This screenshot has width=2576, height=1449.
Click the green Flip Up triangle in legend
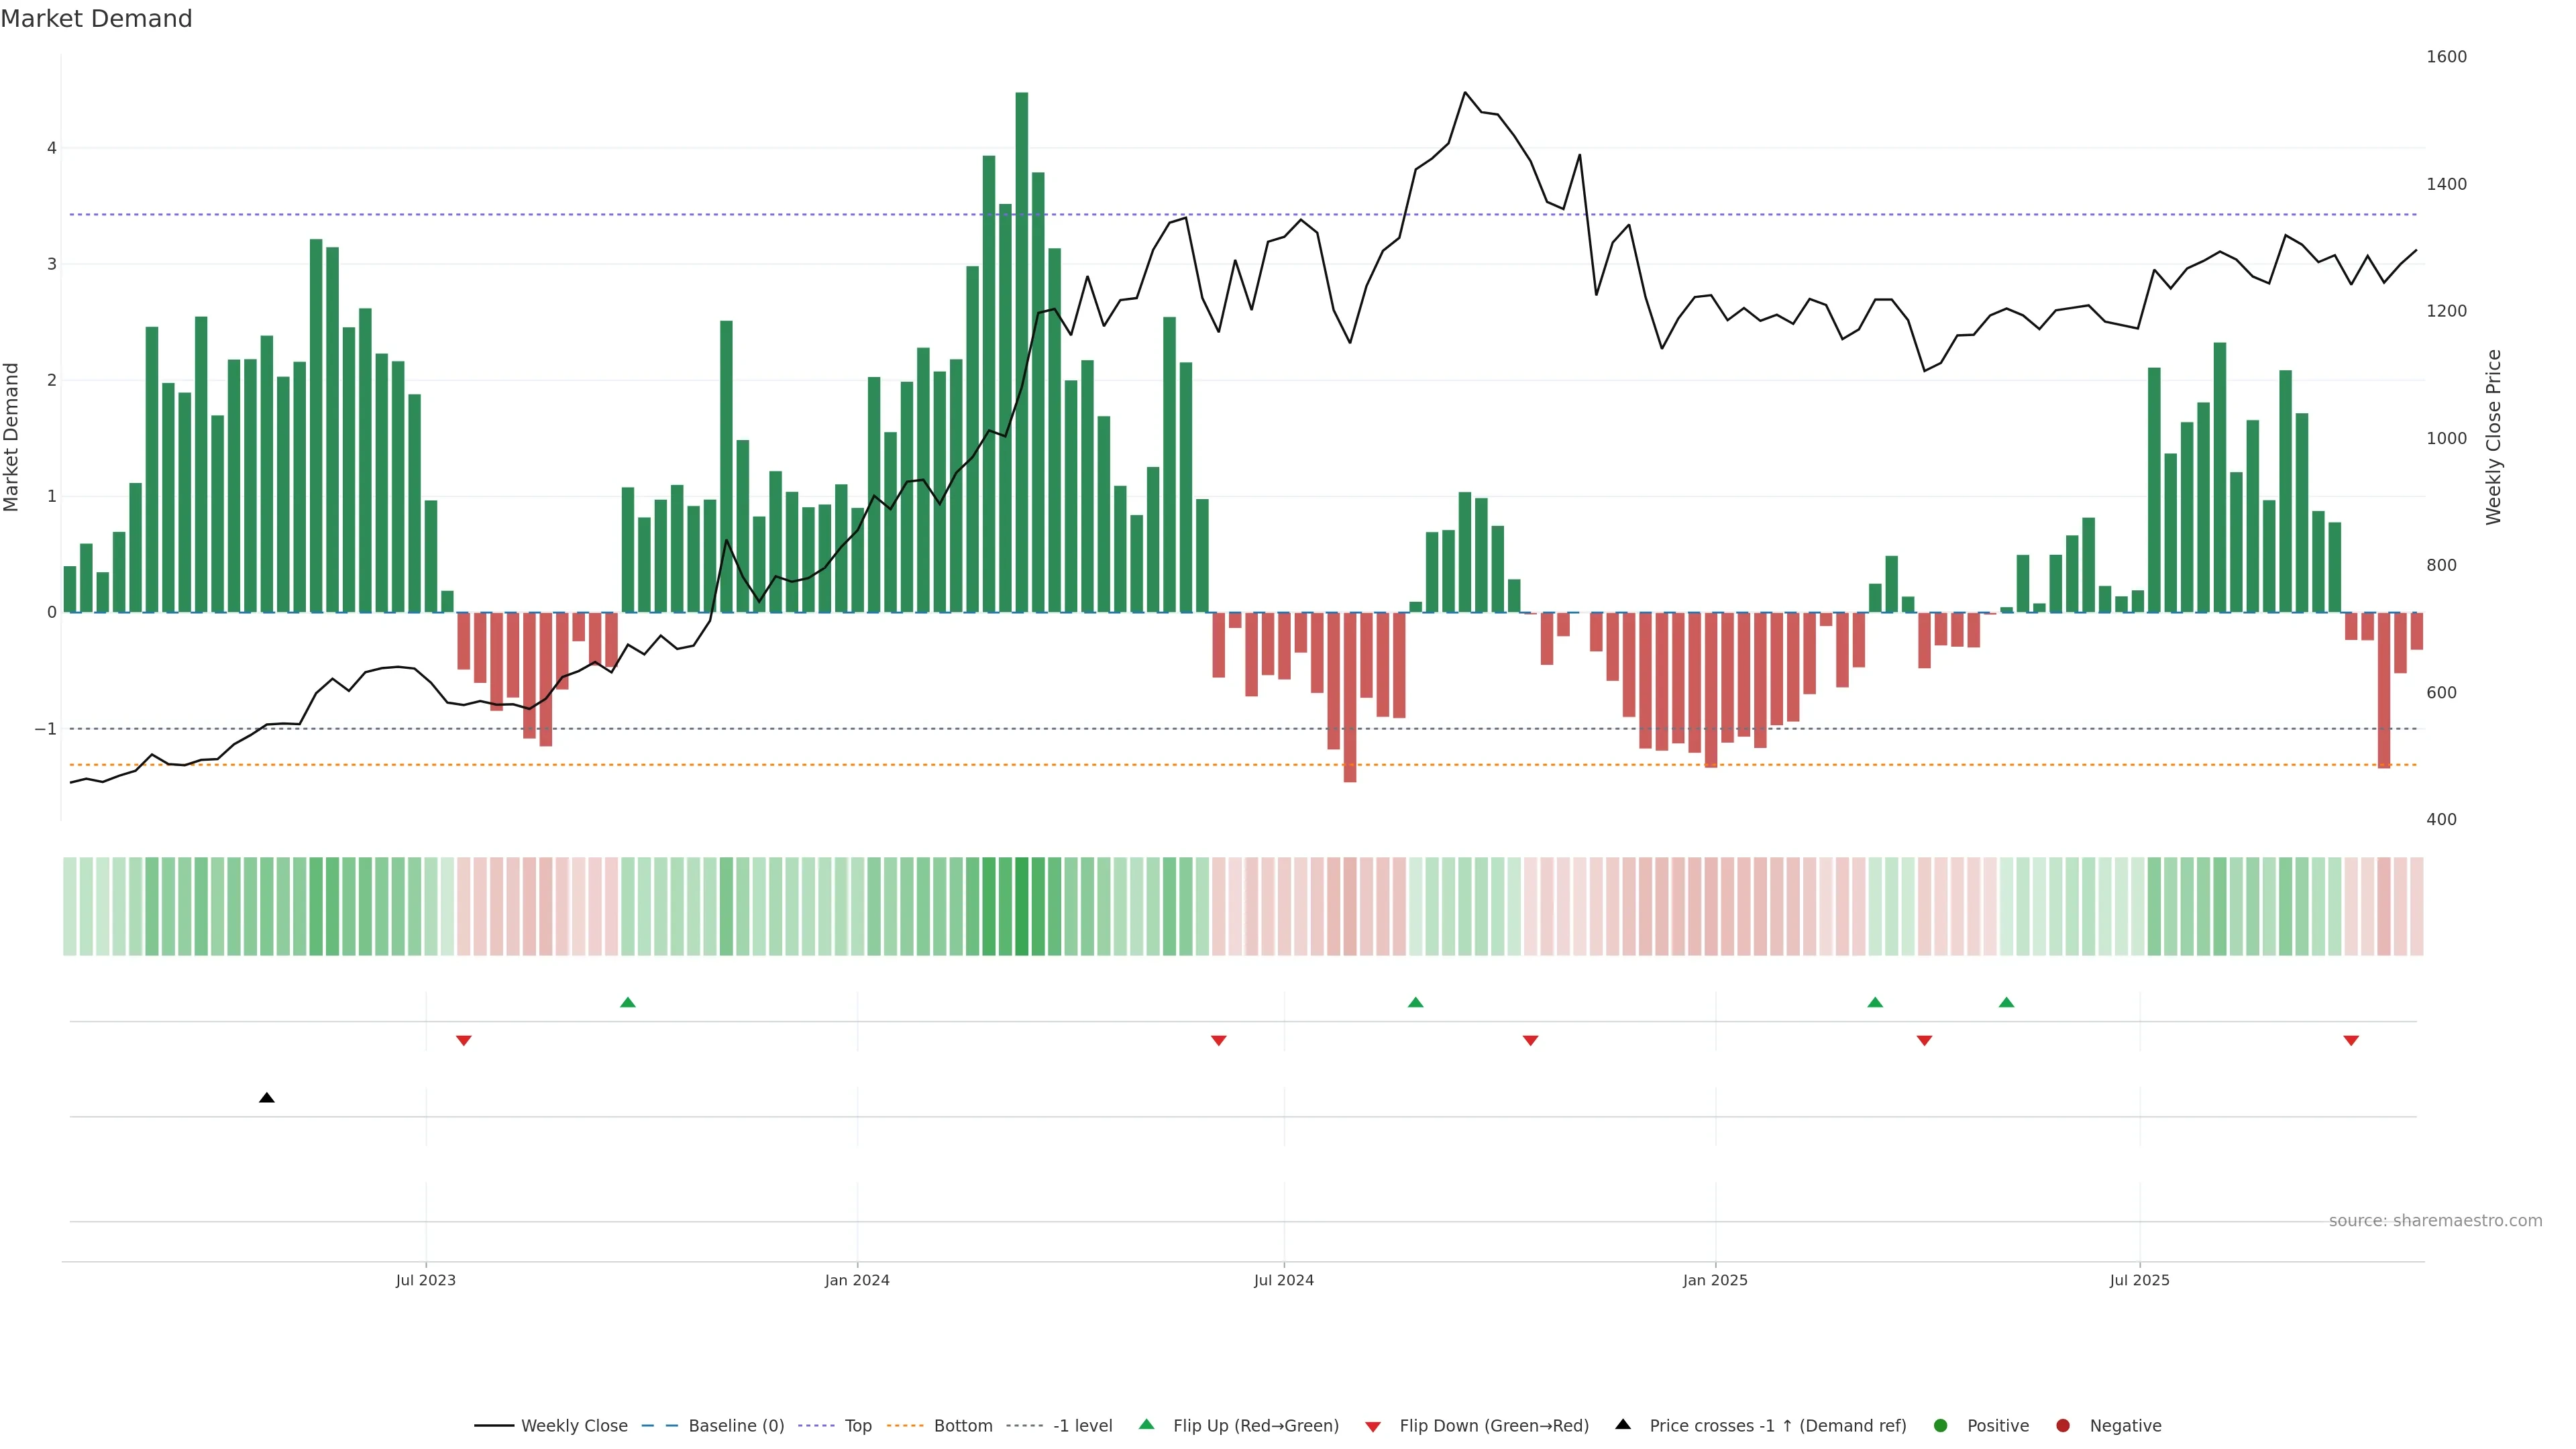(1147, 1424)
